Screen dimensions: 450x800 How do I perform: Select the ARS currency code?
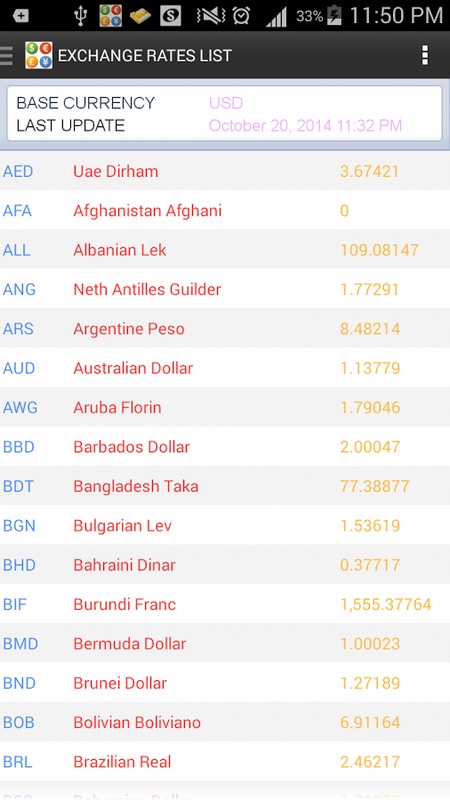tap(18, 329)
